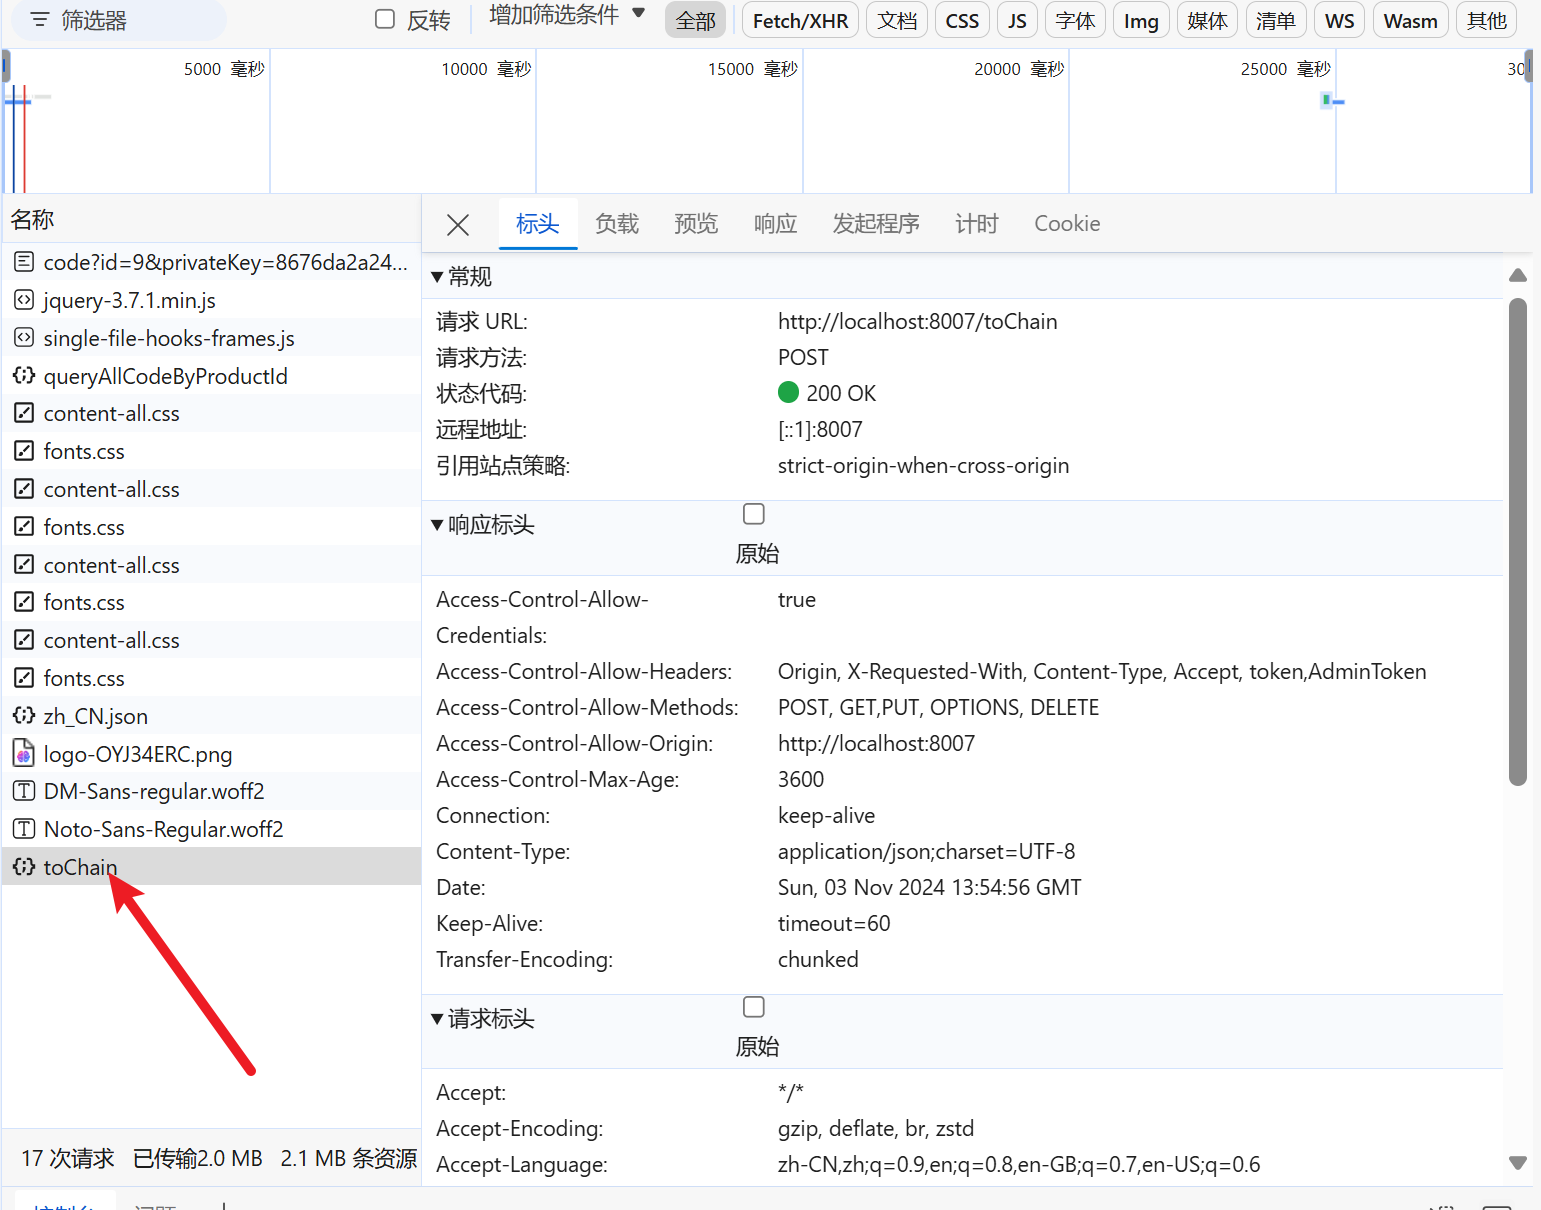The image size is (1541, 1210).
Task: Open the 负载 payload tab
Action: click(x=617, y=224)
